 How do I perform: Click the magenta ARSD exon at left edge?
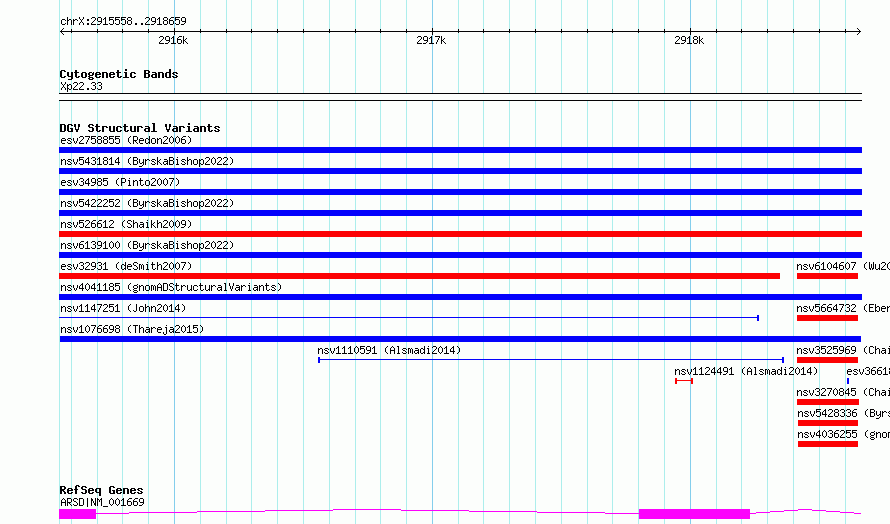(x=77, y=514)
